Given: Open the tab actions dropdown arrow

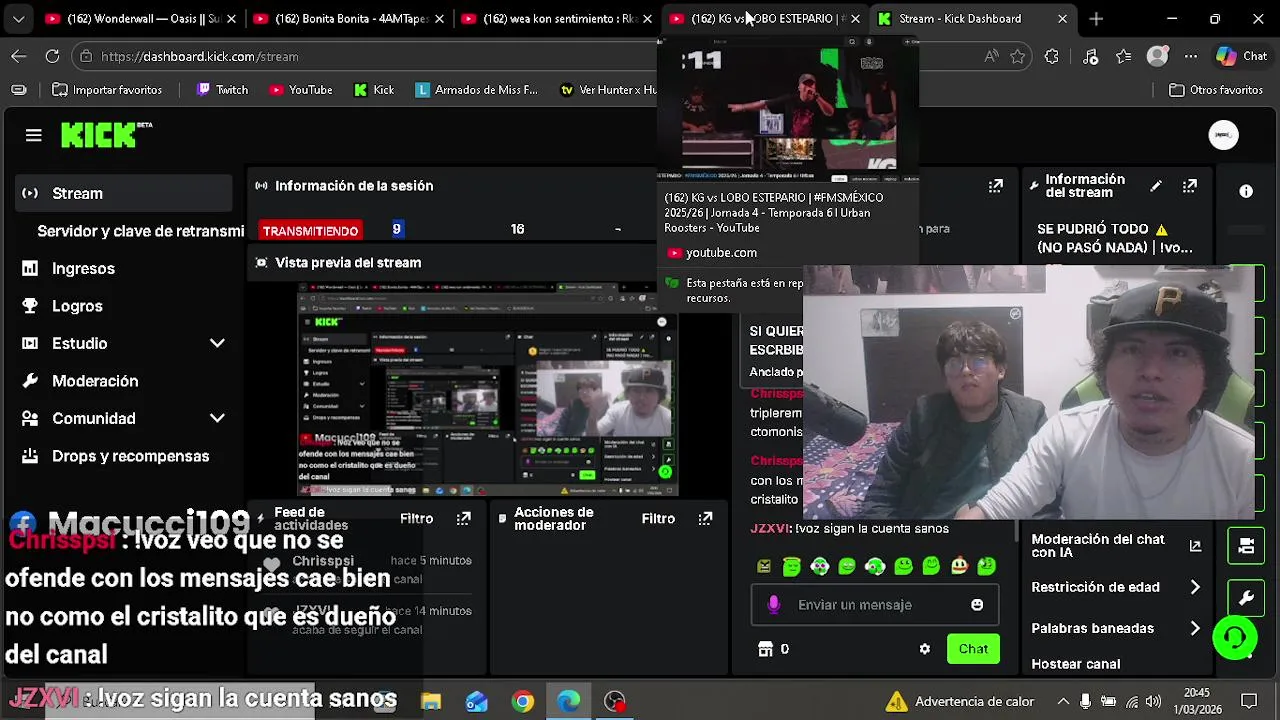Looking at the screenshot, I should pos(18,18).
